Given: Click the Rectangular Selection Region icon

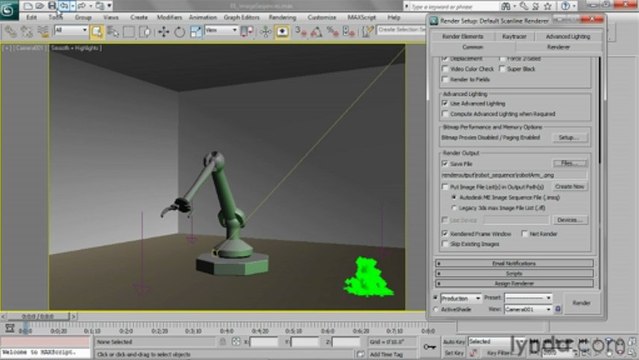Looking at the screenshot, I should [129, 32].
